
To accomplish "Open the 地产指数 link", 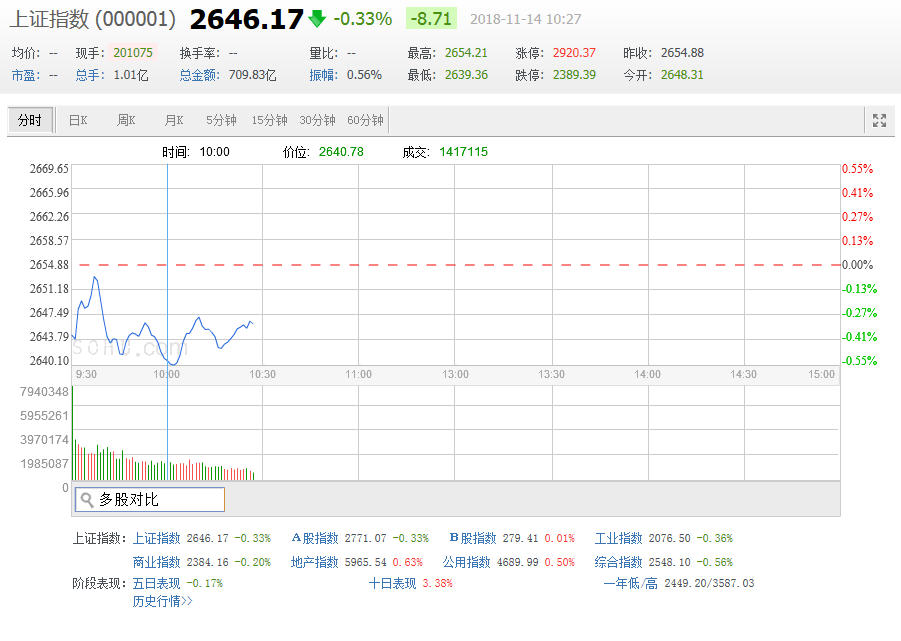I will click(315, 562).
